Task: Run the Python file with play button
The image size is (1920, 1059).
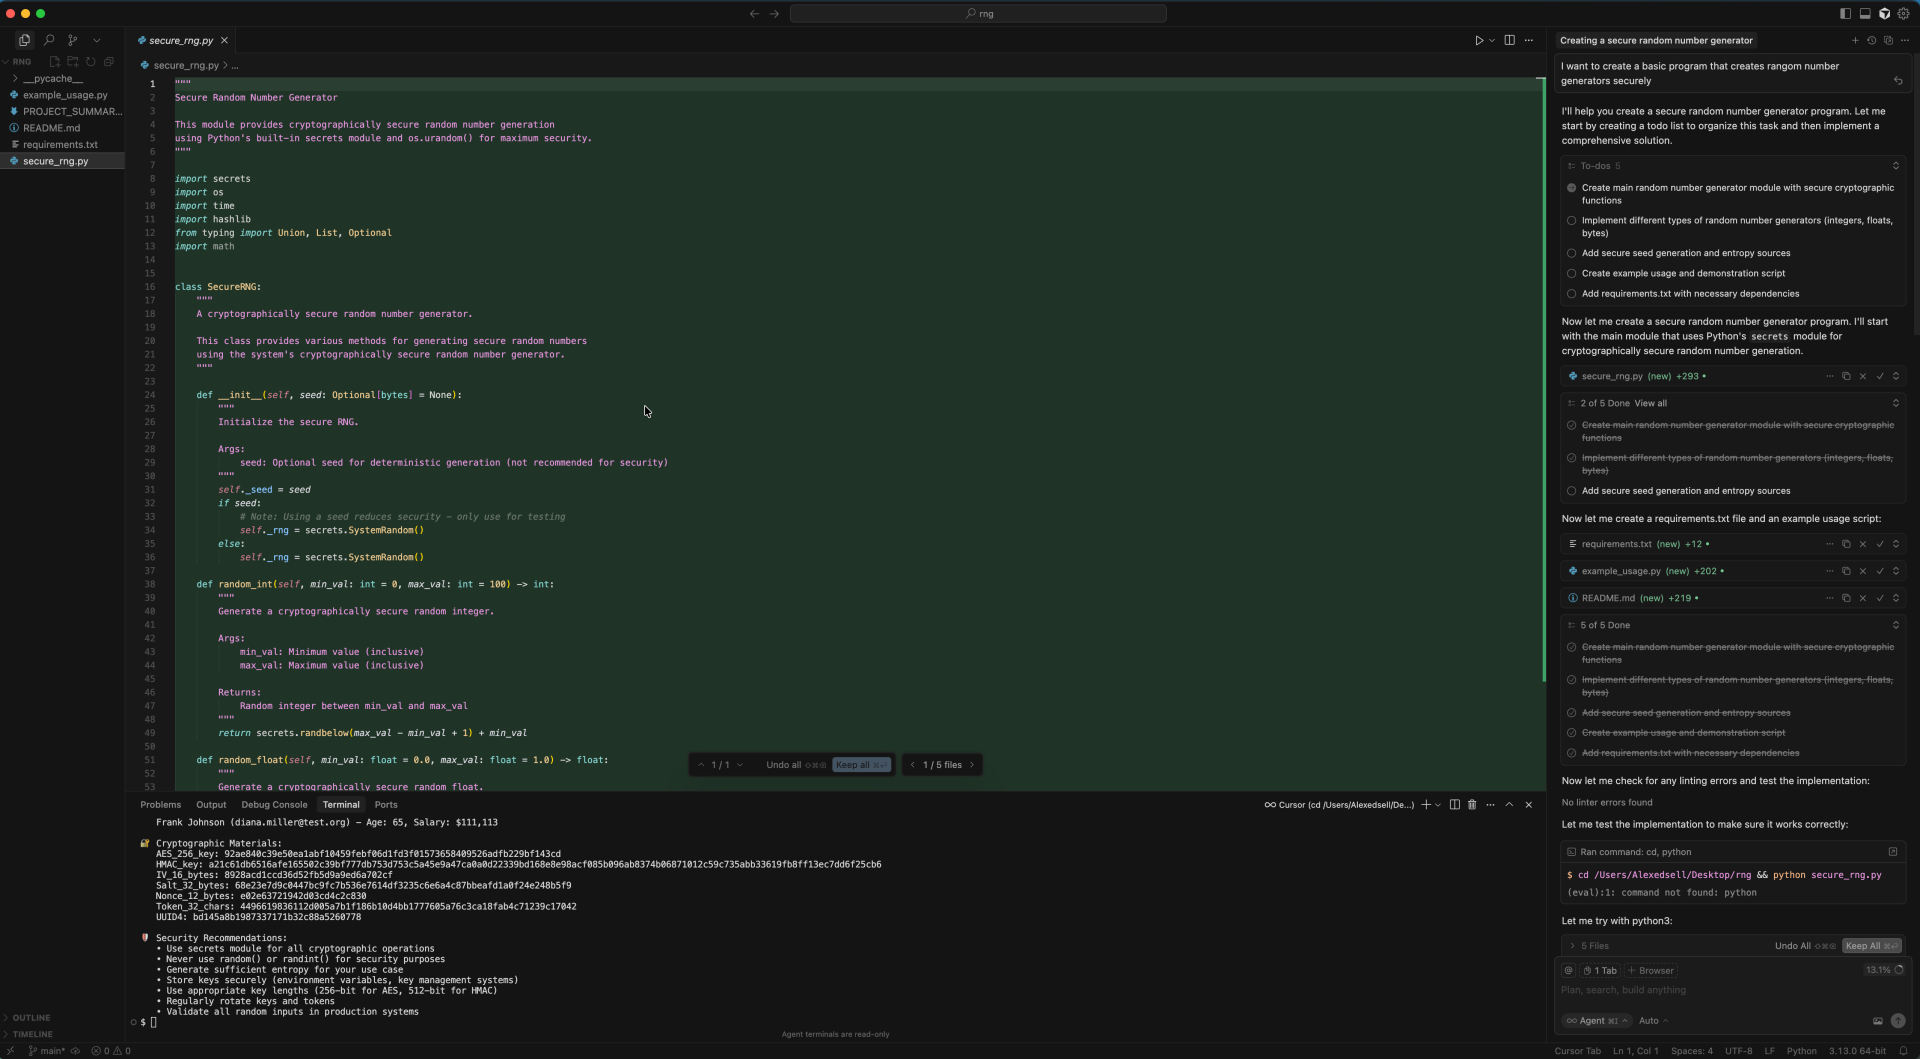Action: click(1479, 40)
